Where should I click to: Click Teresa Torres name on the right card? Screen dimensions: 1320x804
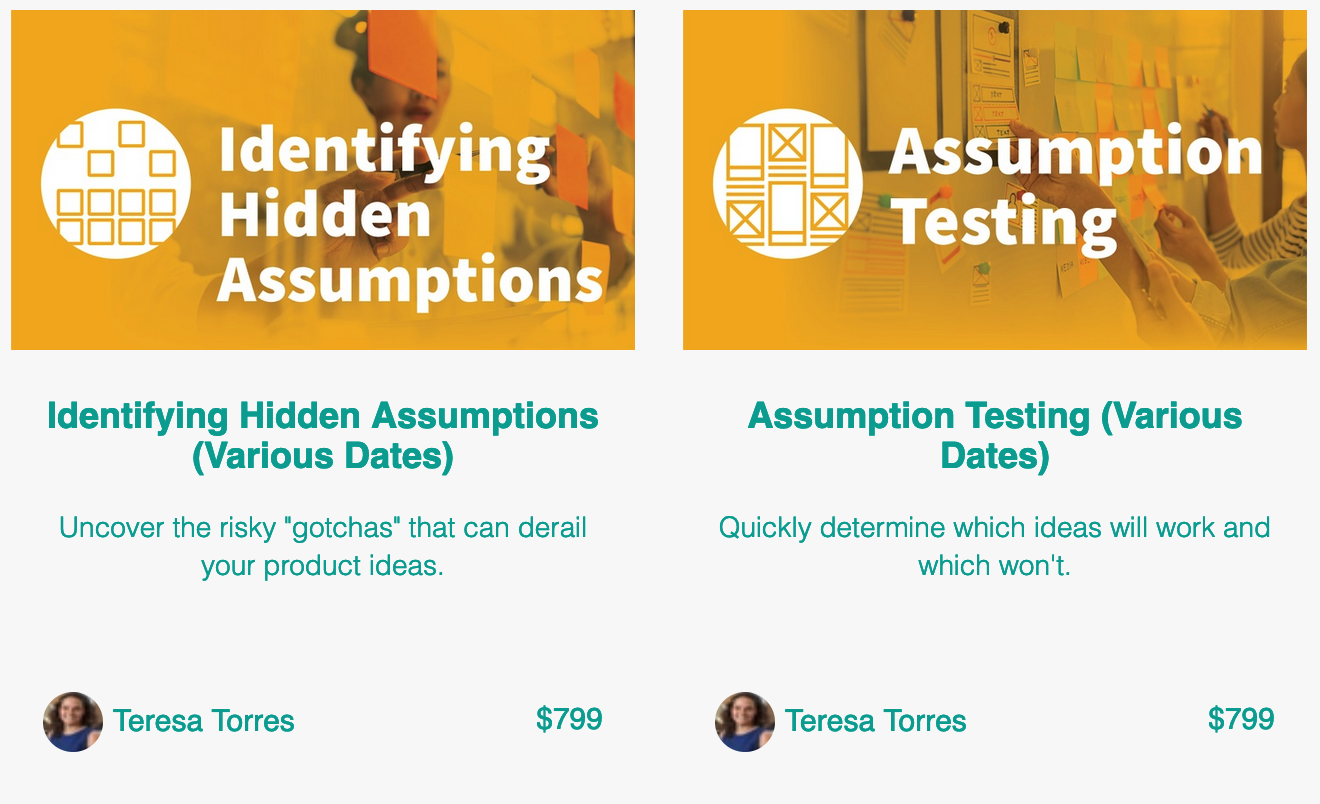[876, 721]
